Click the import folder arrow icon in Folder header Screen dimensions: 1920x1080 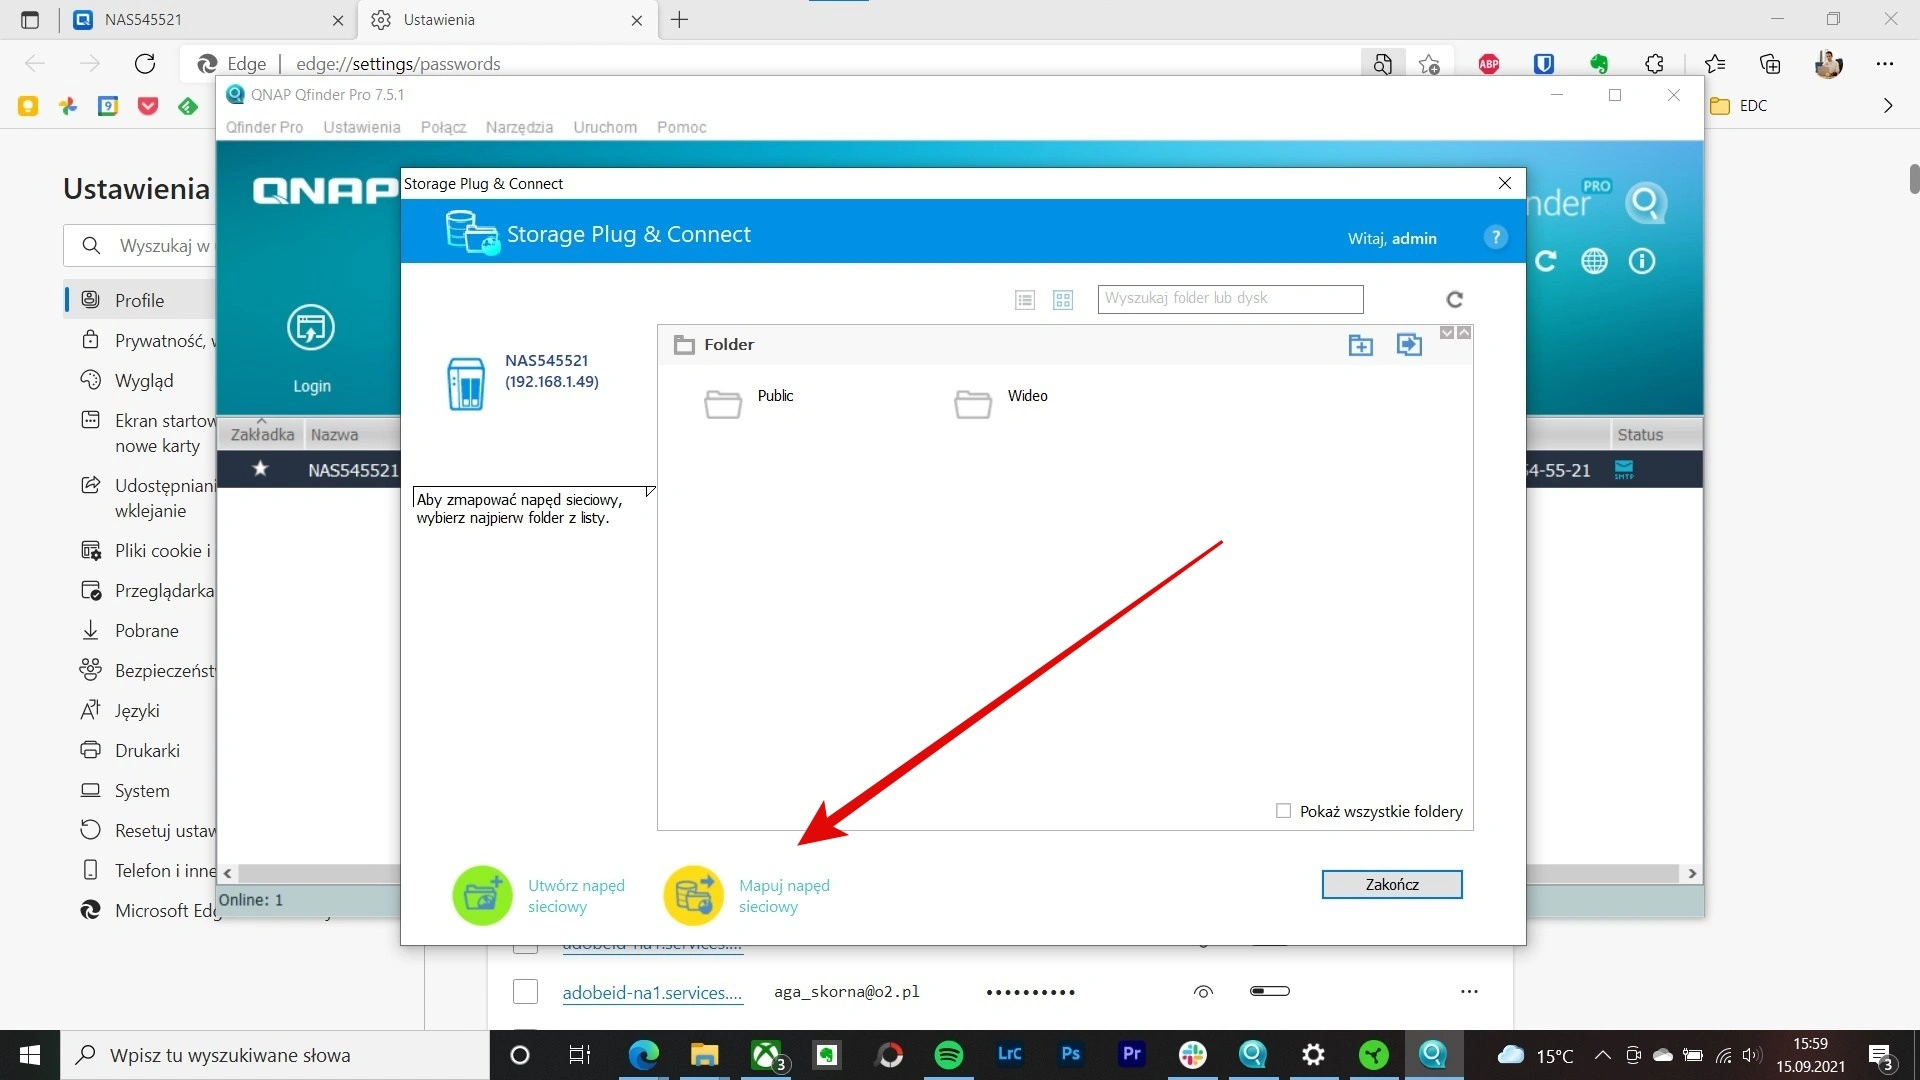pos(1409,345)
